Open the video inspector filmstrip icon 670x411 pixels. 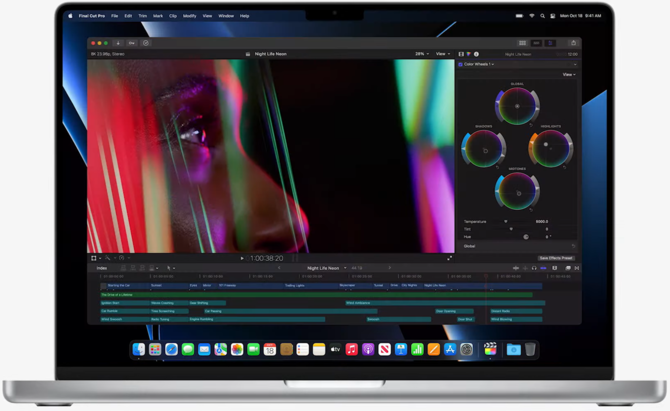point(461,54)
